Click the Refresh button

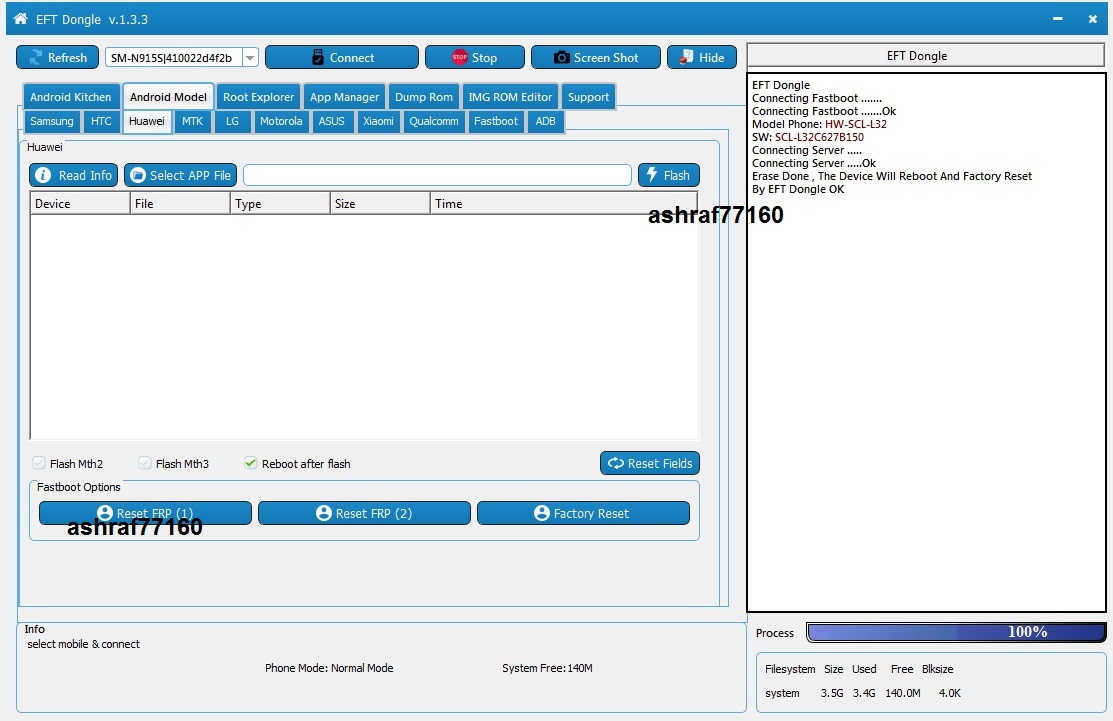pos(57,57)
